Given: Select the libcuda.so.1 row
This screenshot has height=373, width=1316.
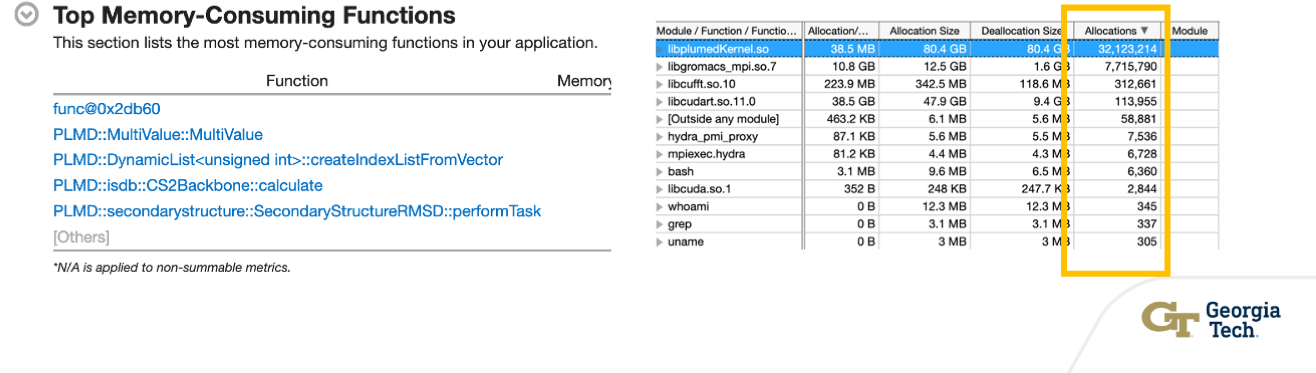Looking at the screenshot, I should point(936,189).
